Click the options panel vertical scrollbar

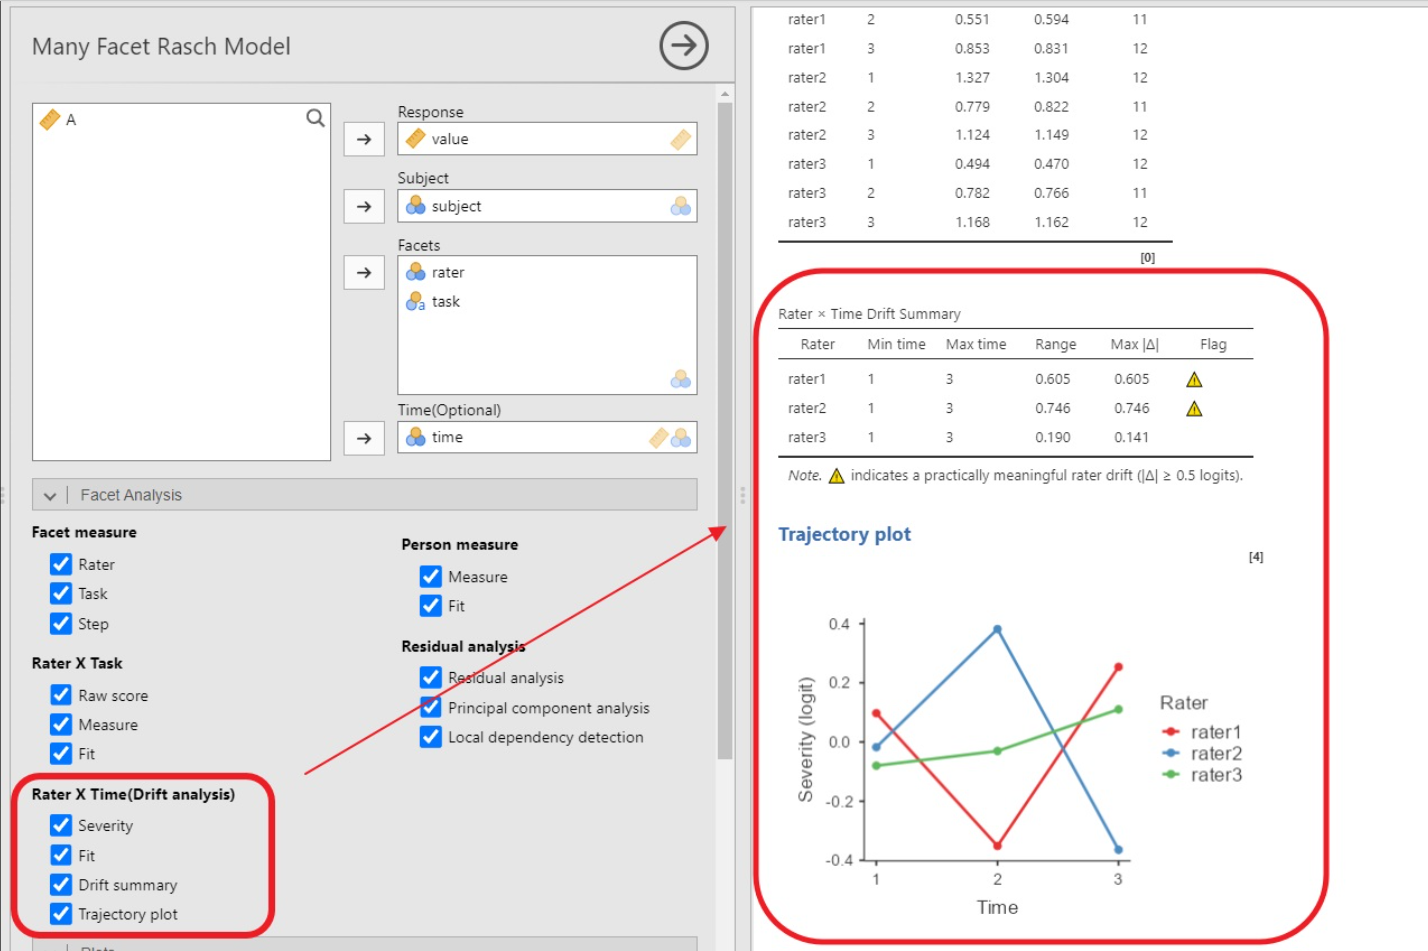tap(725, 430)
